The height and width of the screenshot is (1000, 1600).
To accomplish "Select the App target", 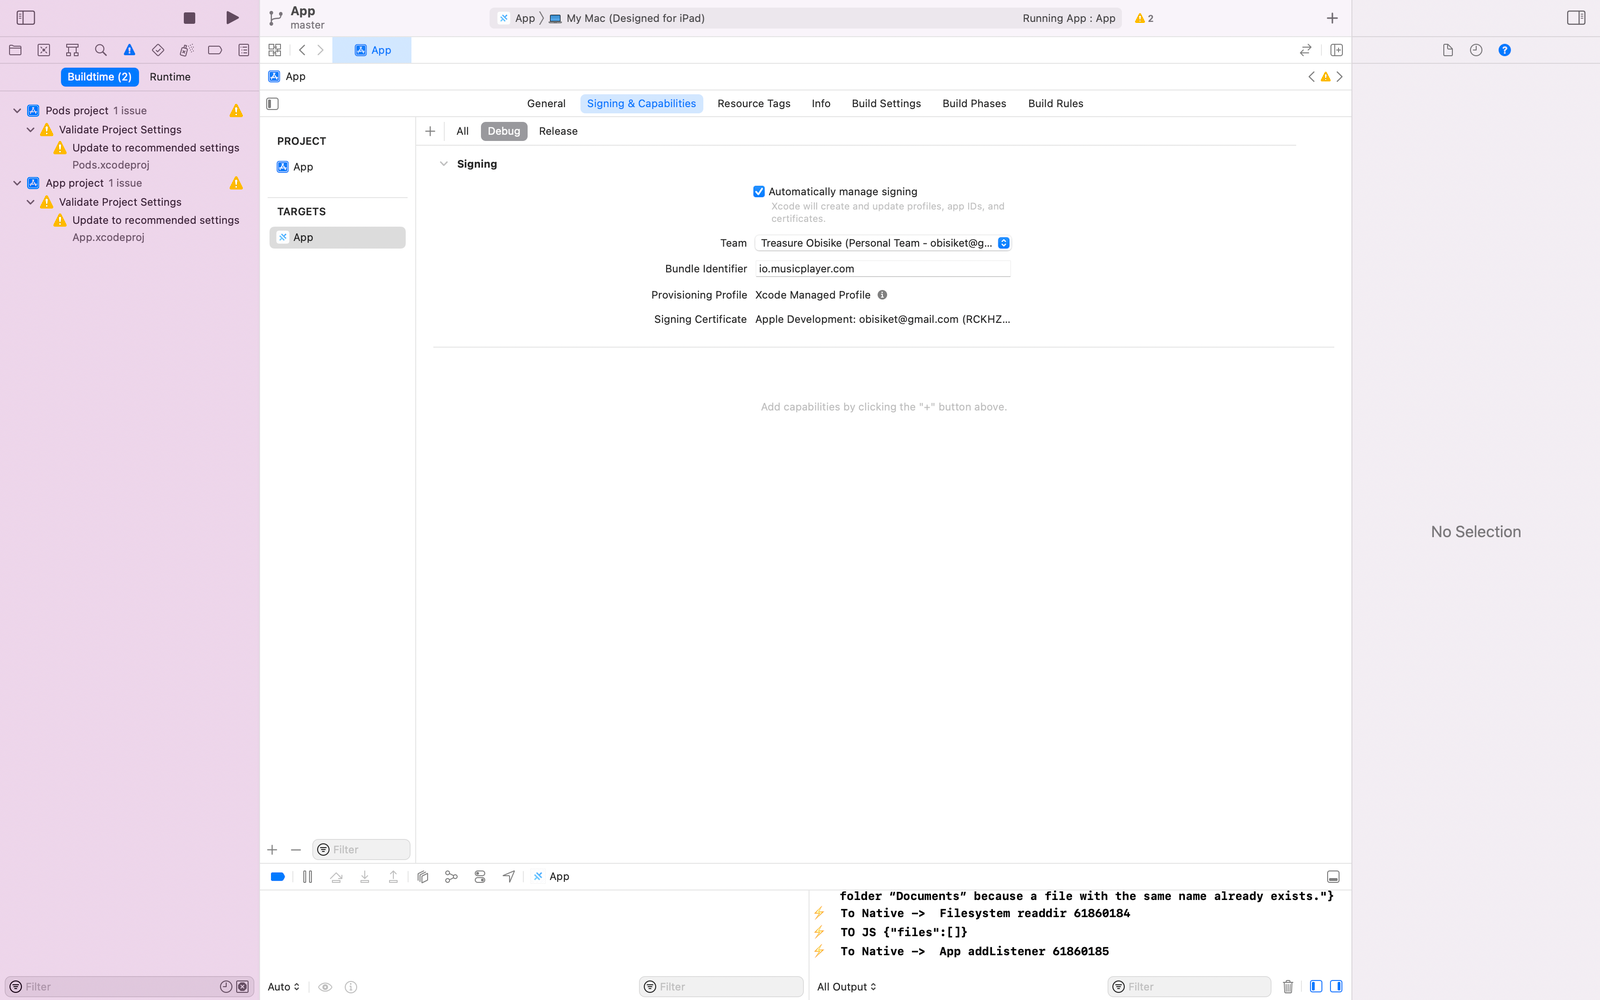I will pyautogui.click(x=337, y=238).
